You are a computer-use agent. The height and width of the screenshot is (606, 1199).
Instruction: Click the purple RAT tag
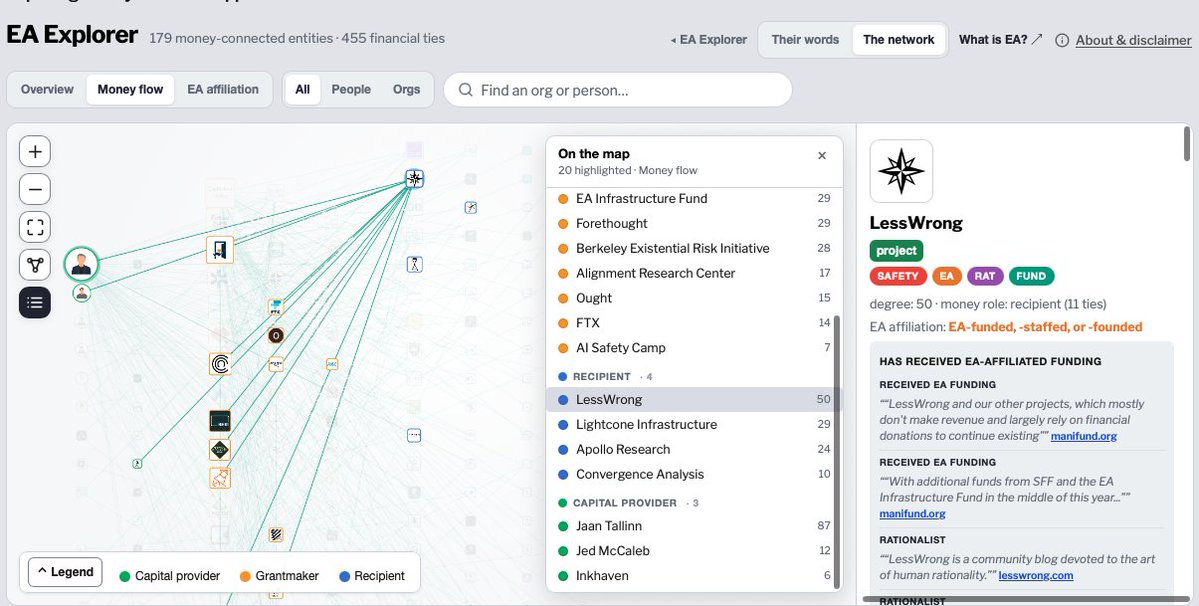(985, 276)
